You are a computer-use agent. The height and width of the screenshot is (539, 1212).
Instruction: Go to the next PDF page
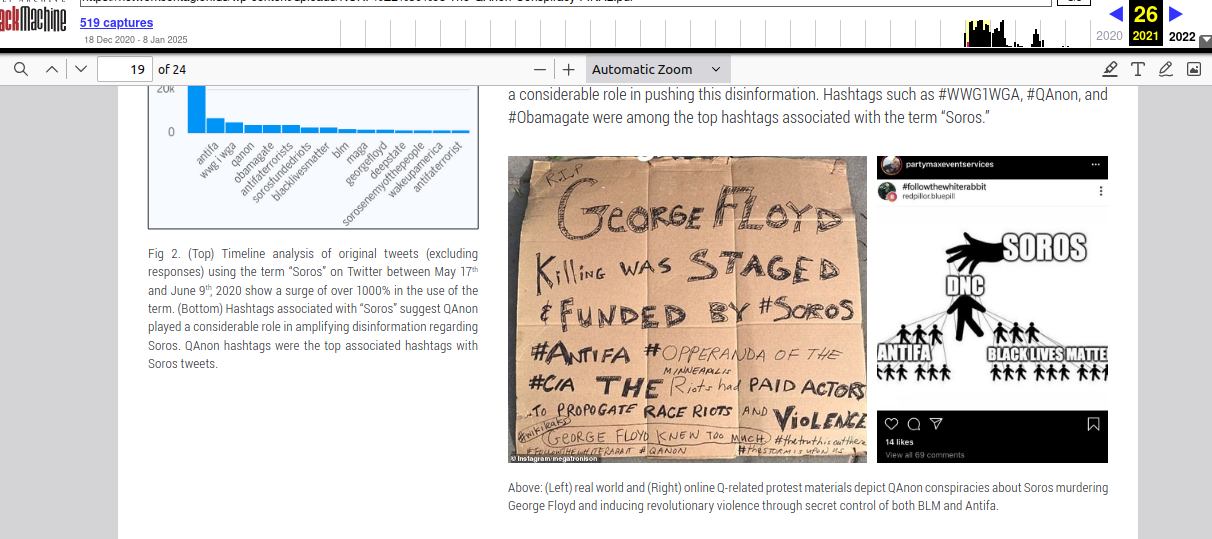pos(81,69)
